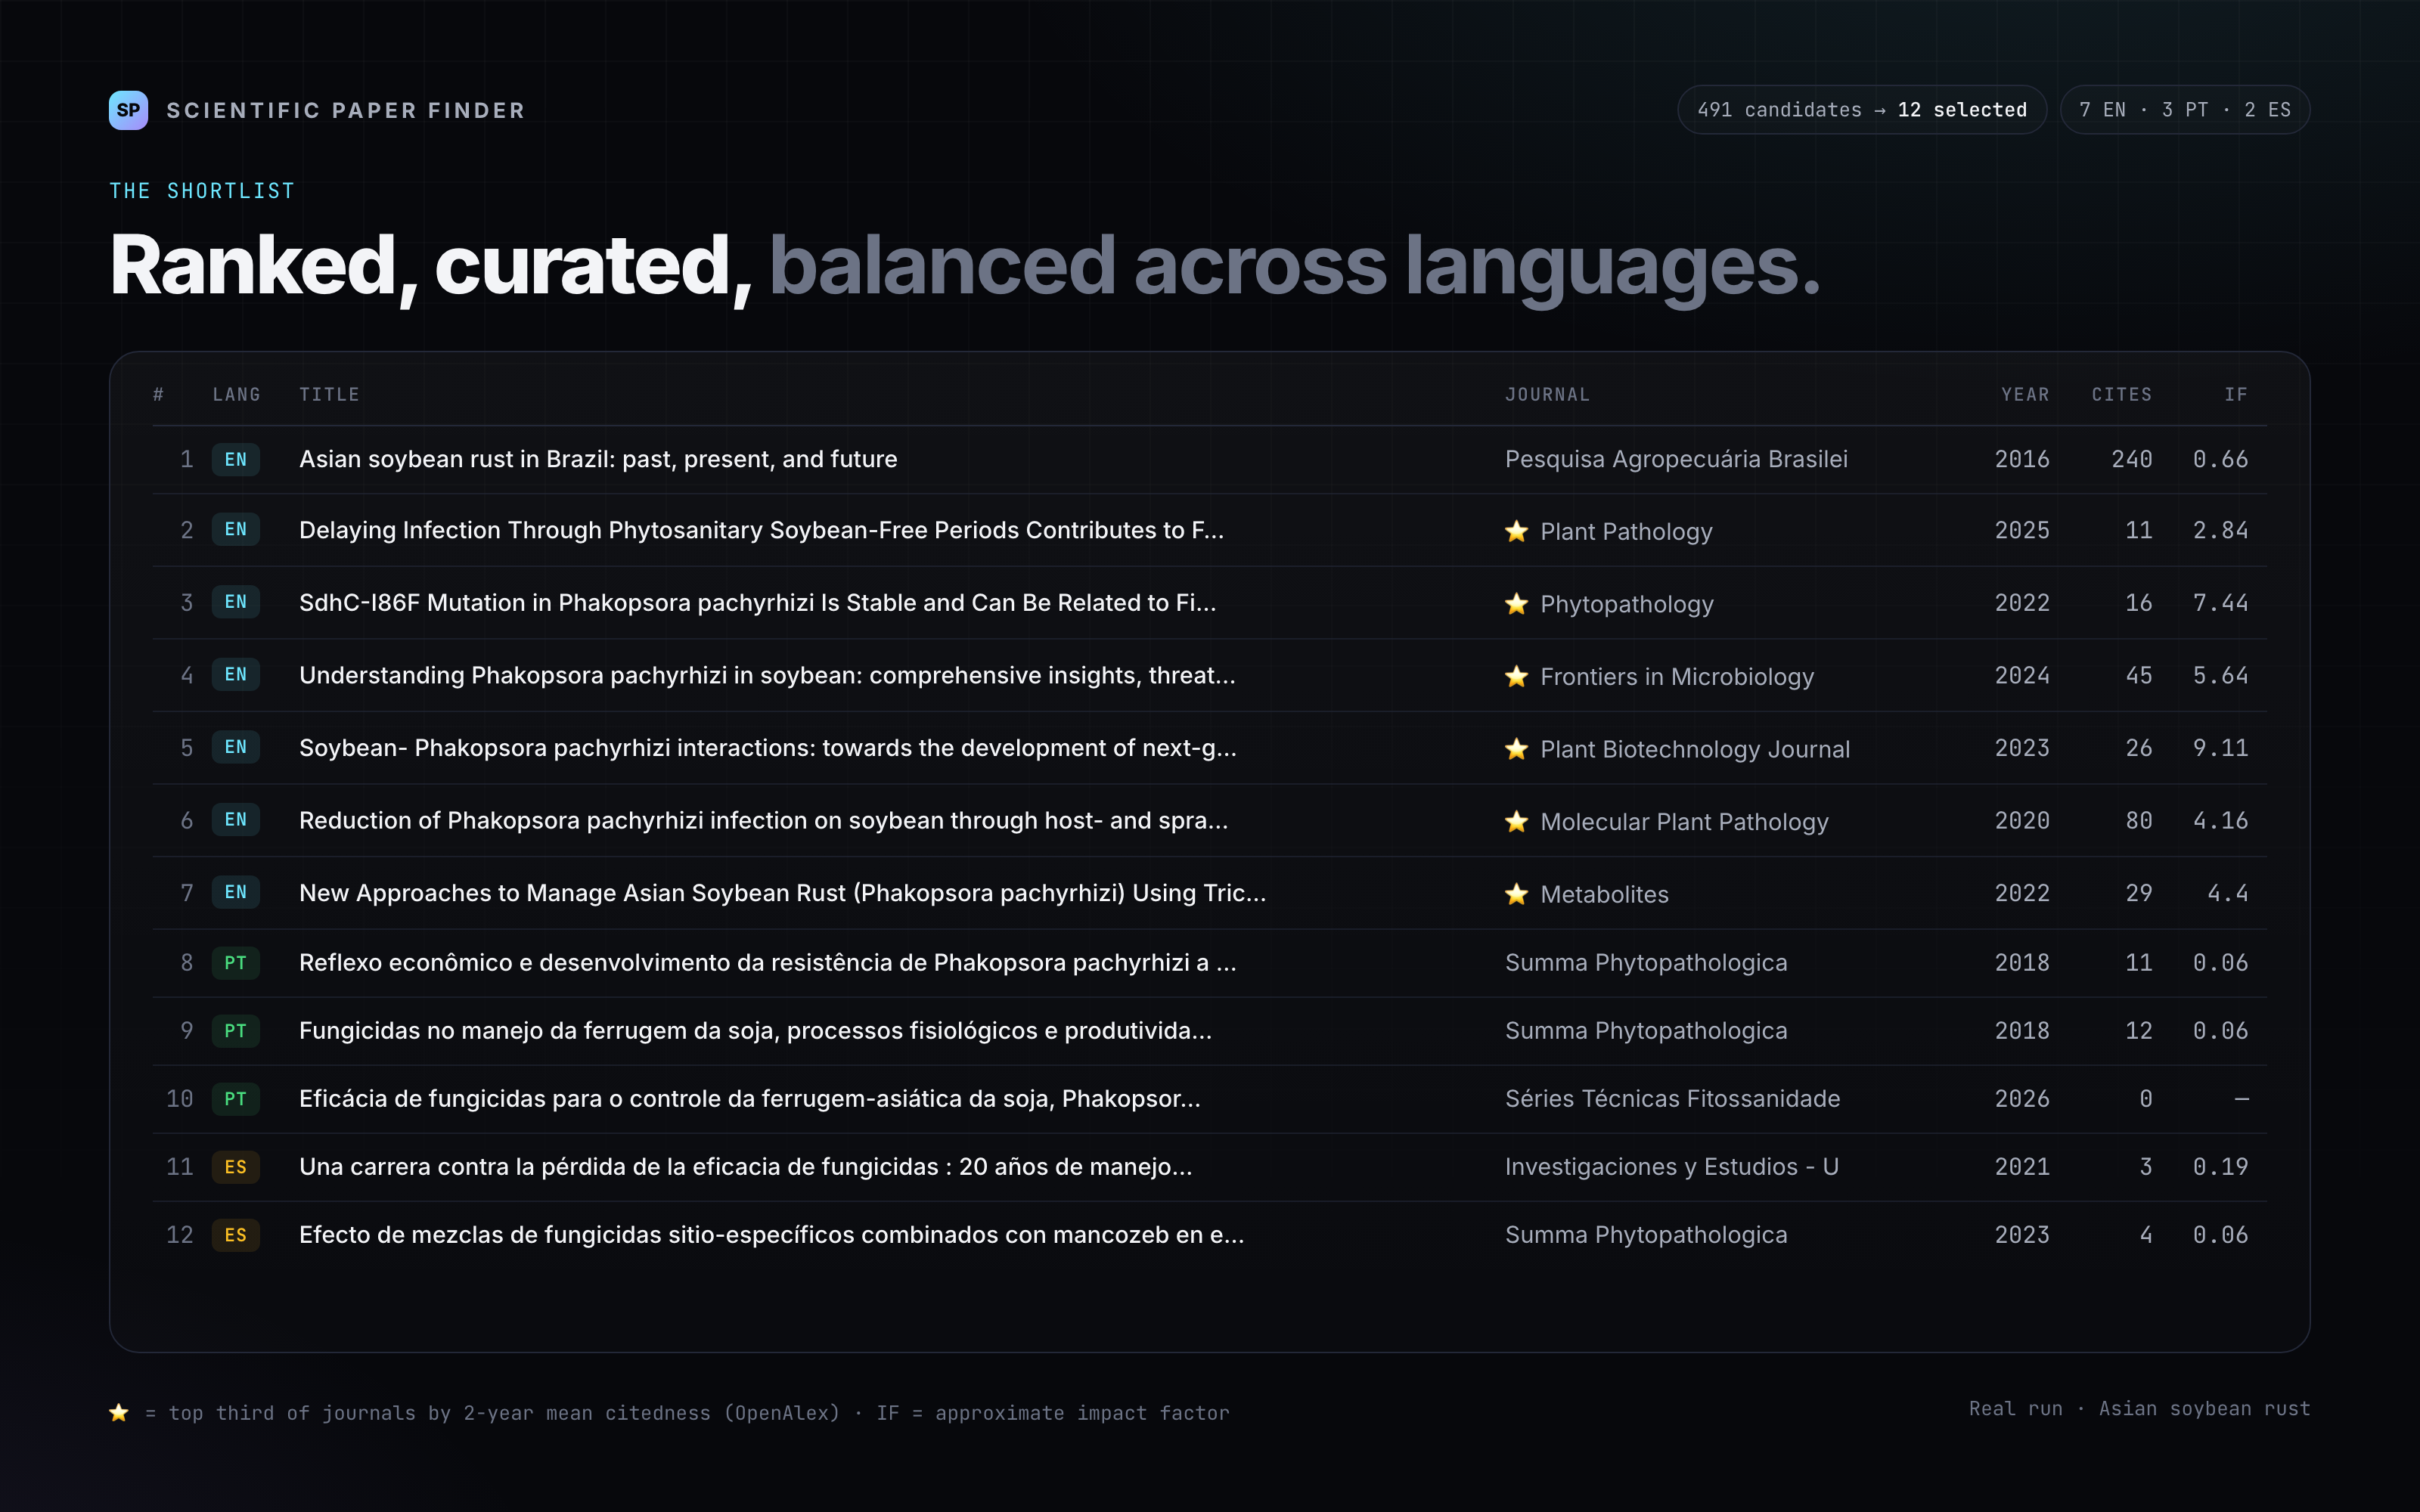Open 'Reduction of Phakopsora pachyrhizi infection' title
The width and height of the screenshot is (2420, 1512).
click(763, 820)
